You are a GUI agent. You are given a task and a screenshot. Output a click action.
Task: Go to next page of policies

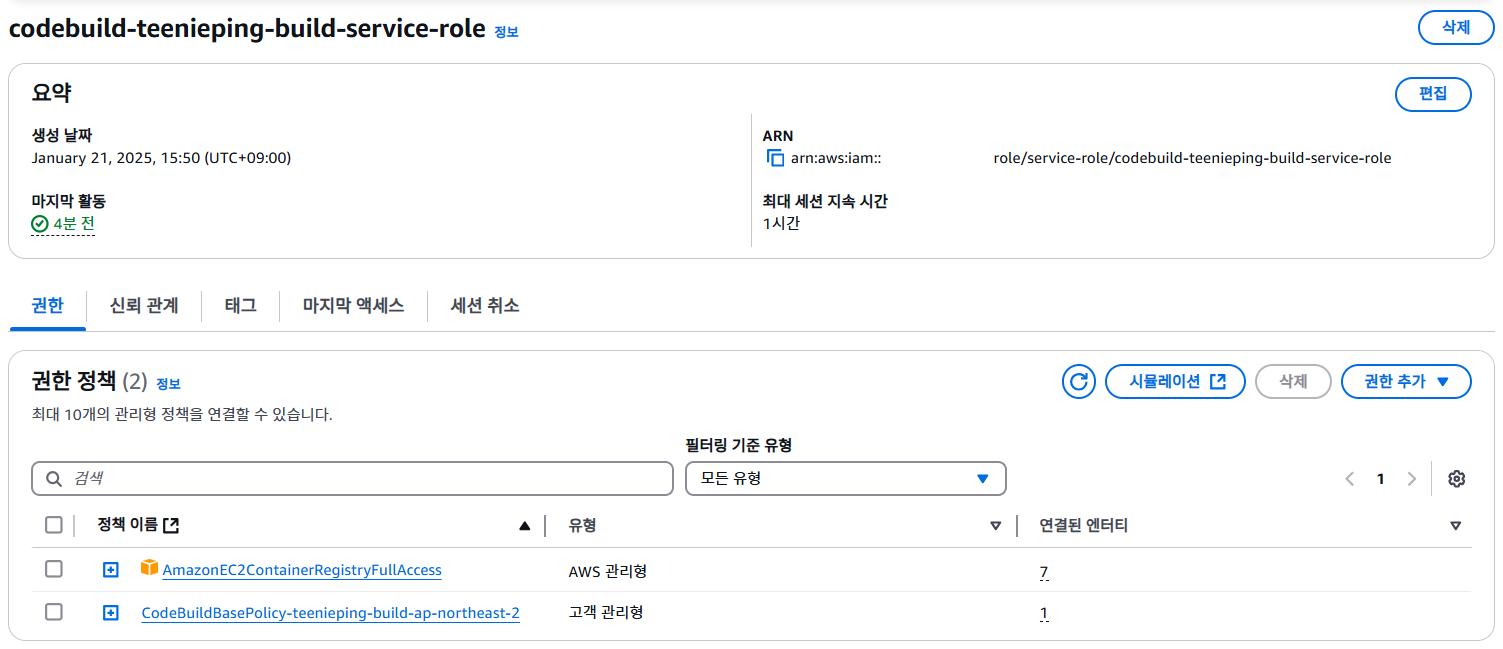point(1411,479)
